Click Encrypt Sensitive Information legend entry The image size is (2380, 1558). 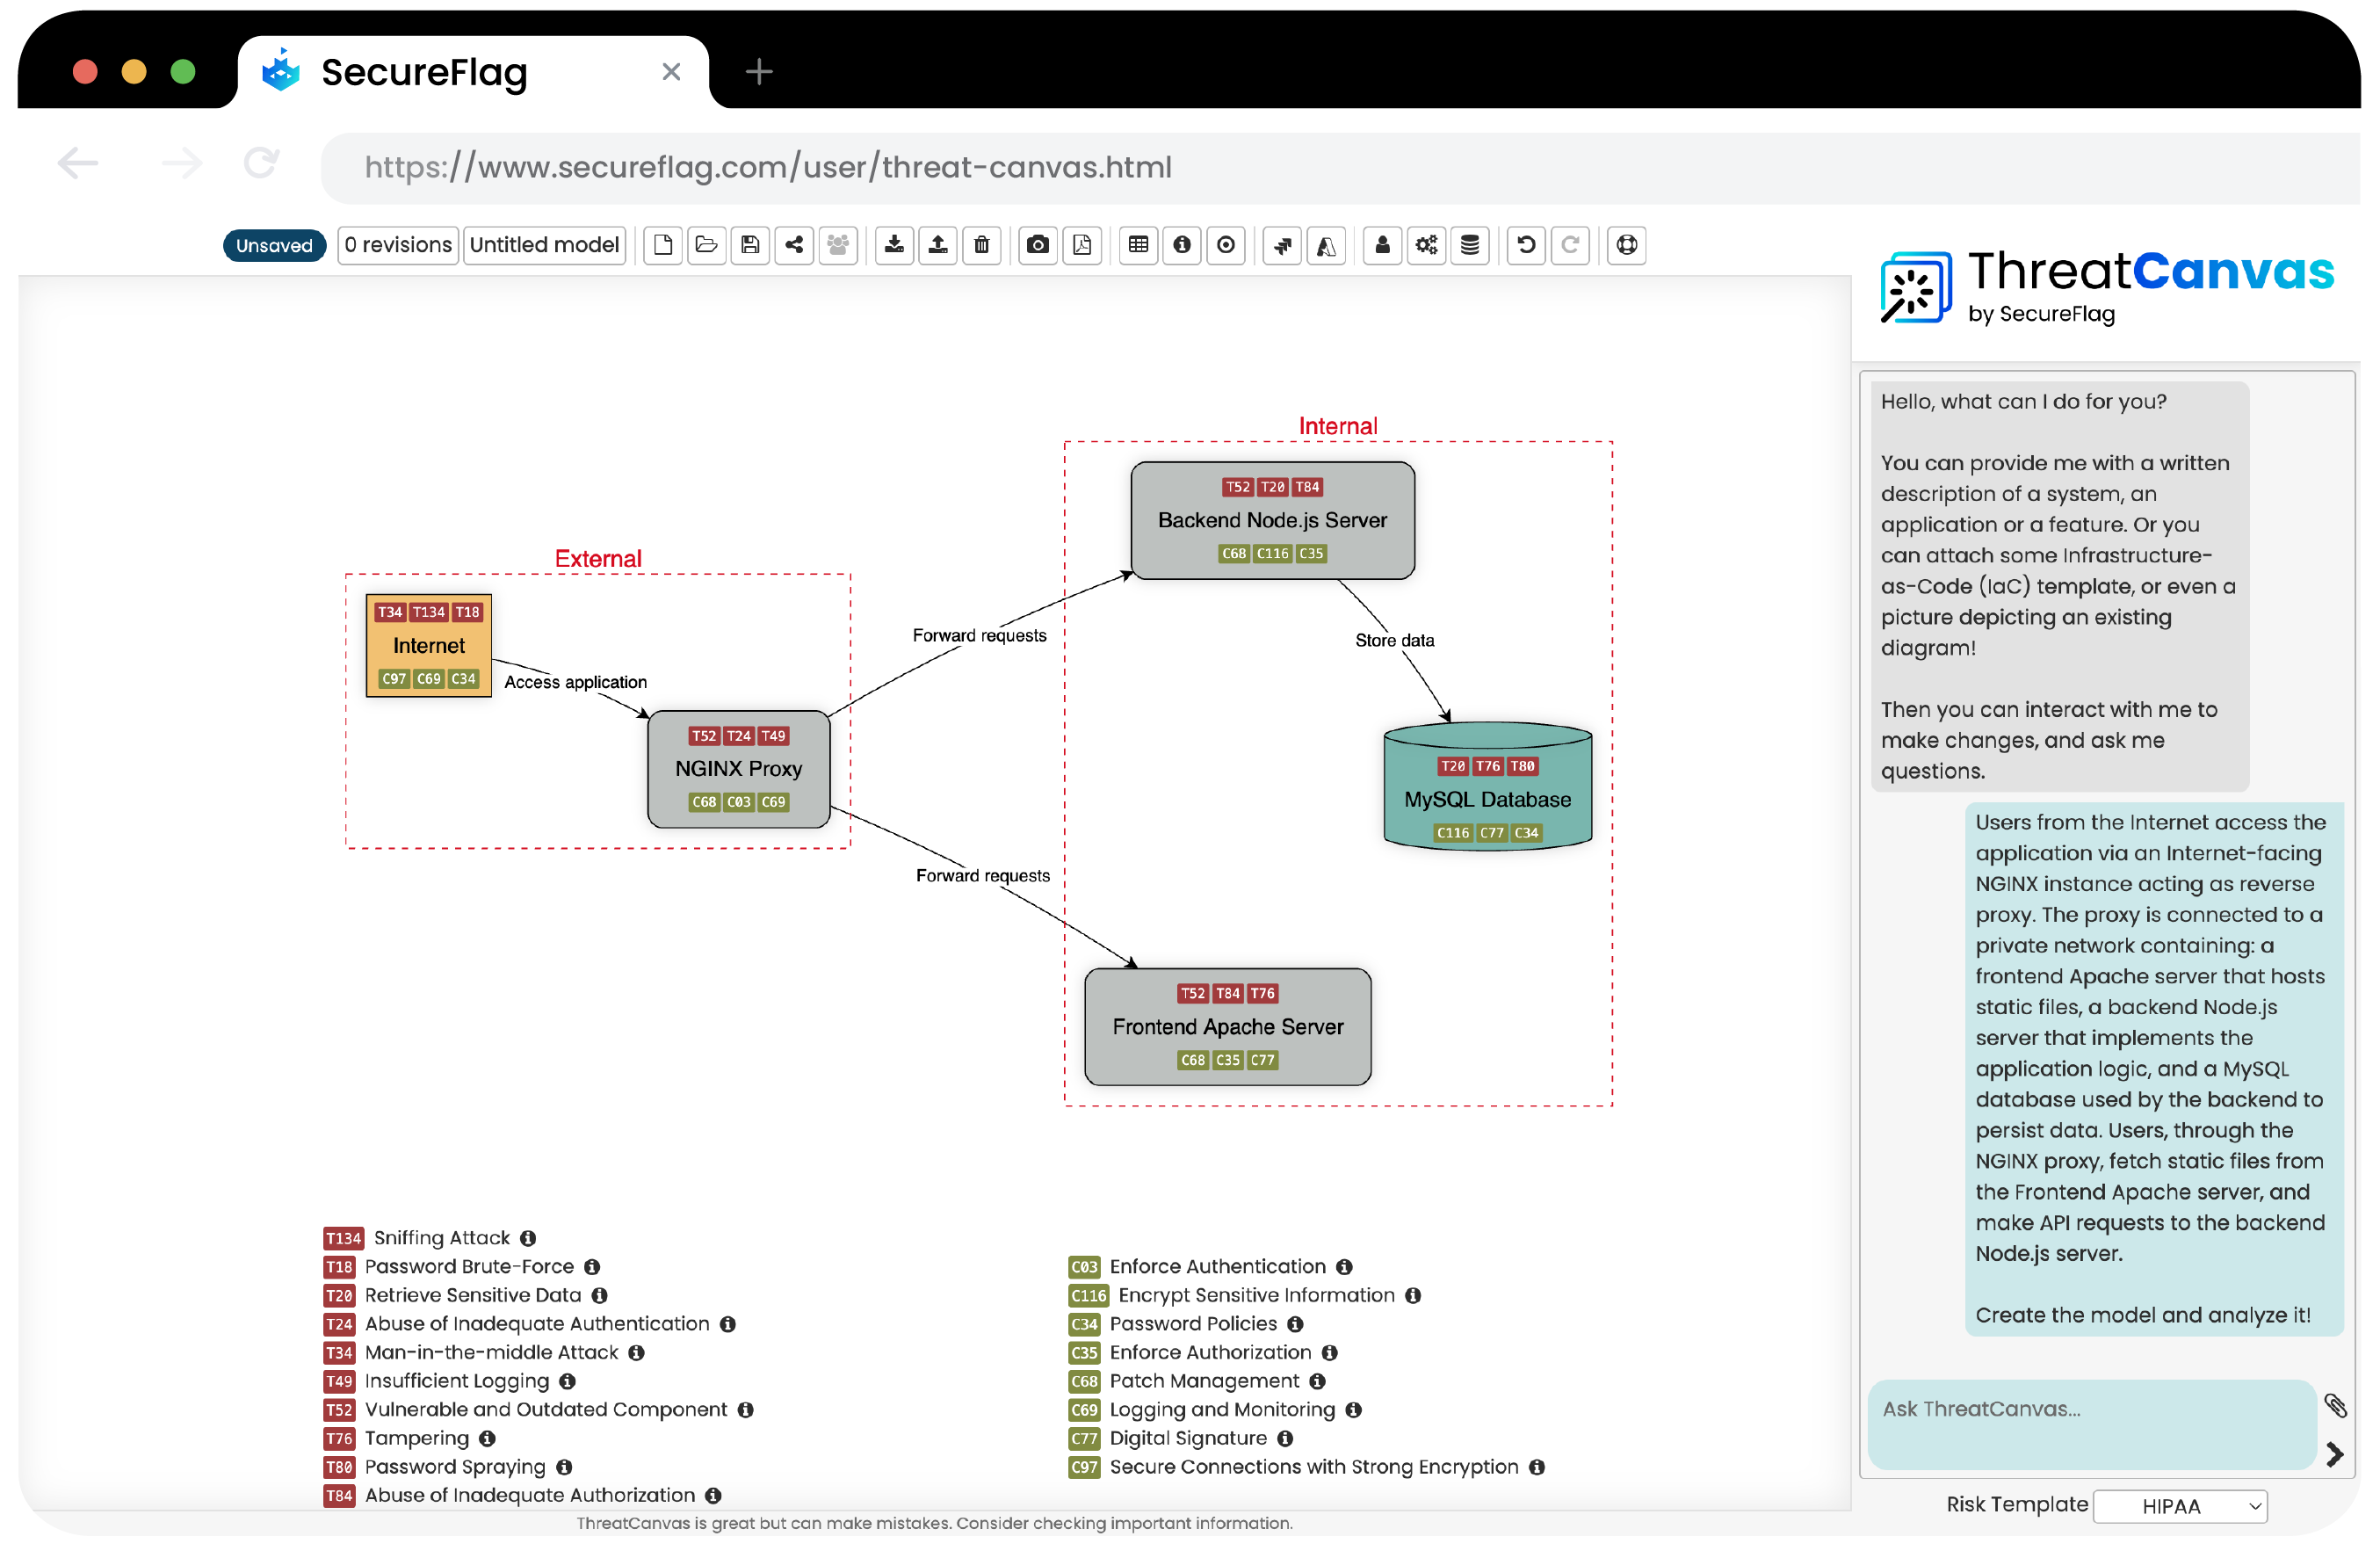pos(1256,1296)
